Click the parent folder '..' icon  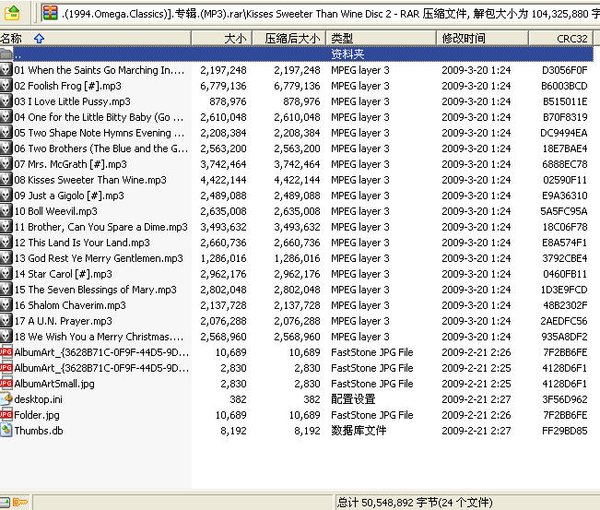coord(6,54)
